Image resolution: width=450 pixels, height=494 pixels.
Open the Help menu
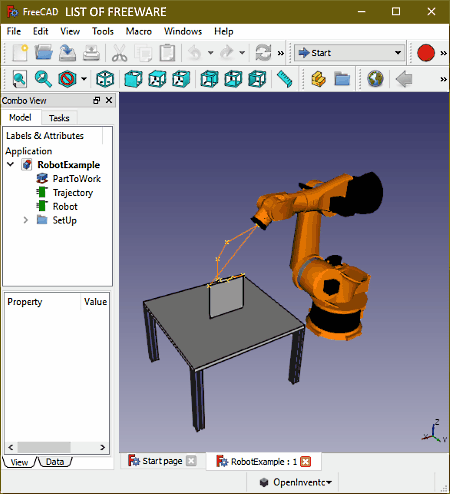[223, 31]
